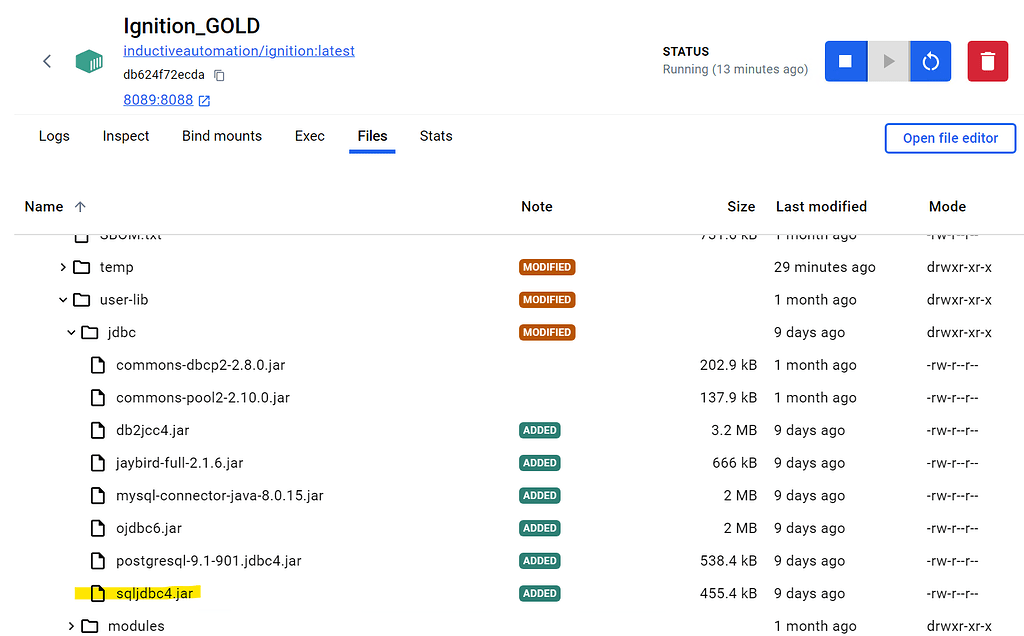
Task: Open the inductiveautomation/ignition:latest image link
Action: tap(239, 50)
